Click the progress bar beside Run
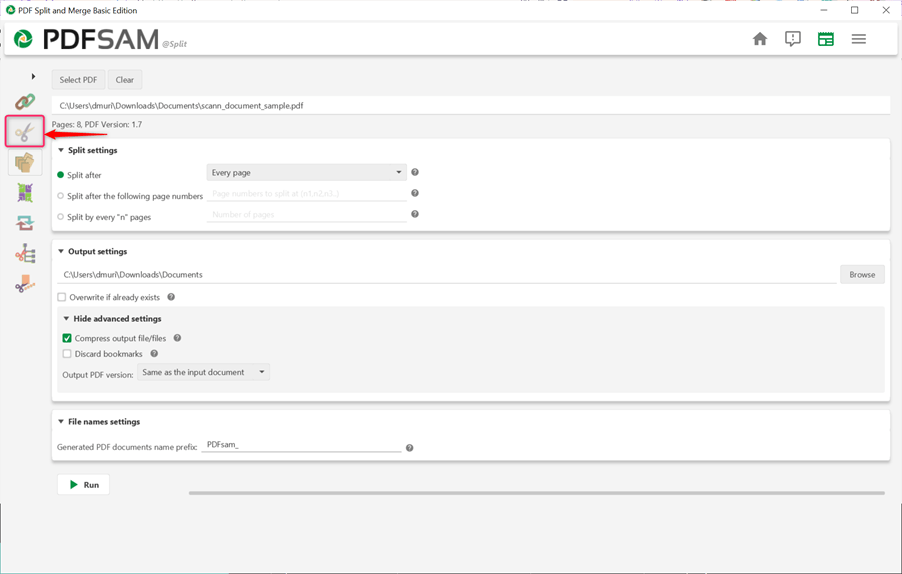902x574 pixels. pyautogui.click(x=537, y=493)
